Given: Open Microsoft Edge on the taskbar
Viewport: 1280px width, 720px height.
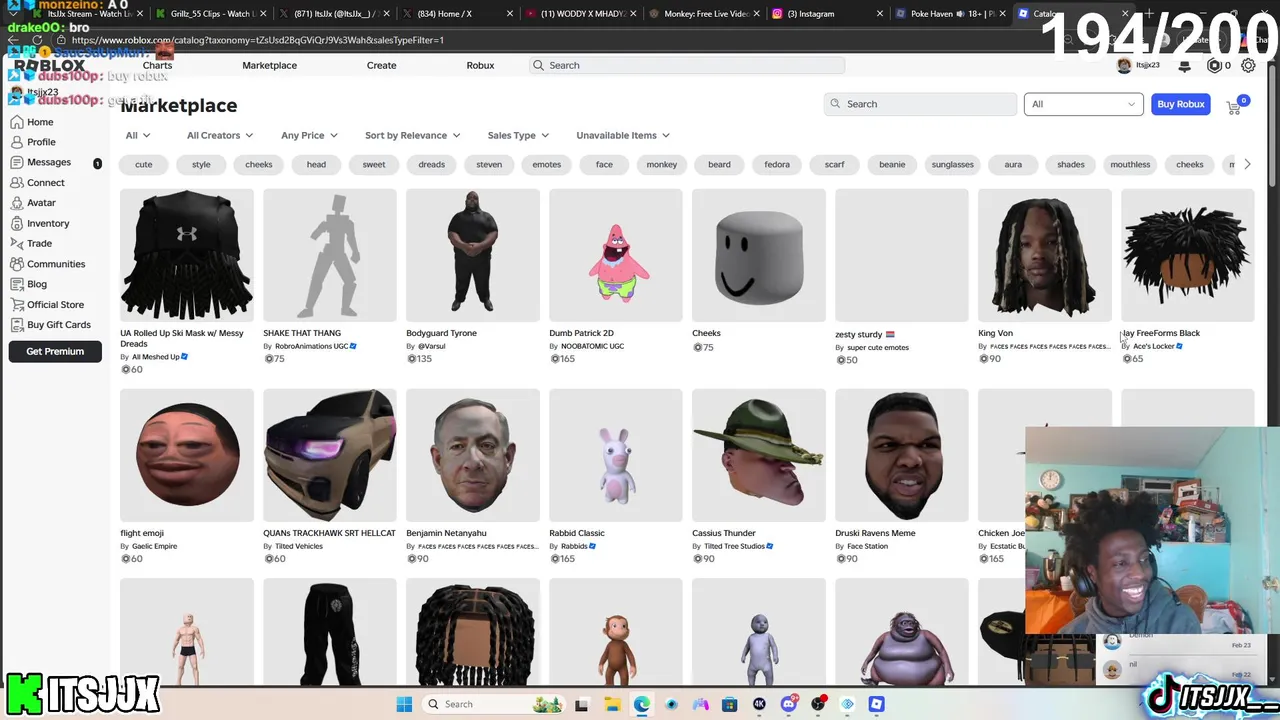Looking at the screenshot, I should tap(641, 704).
